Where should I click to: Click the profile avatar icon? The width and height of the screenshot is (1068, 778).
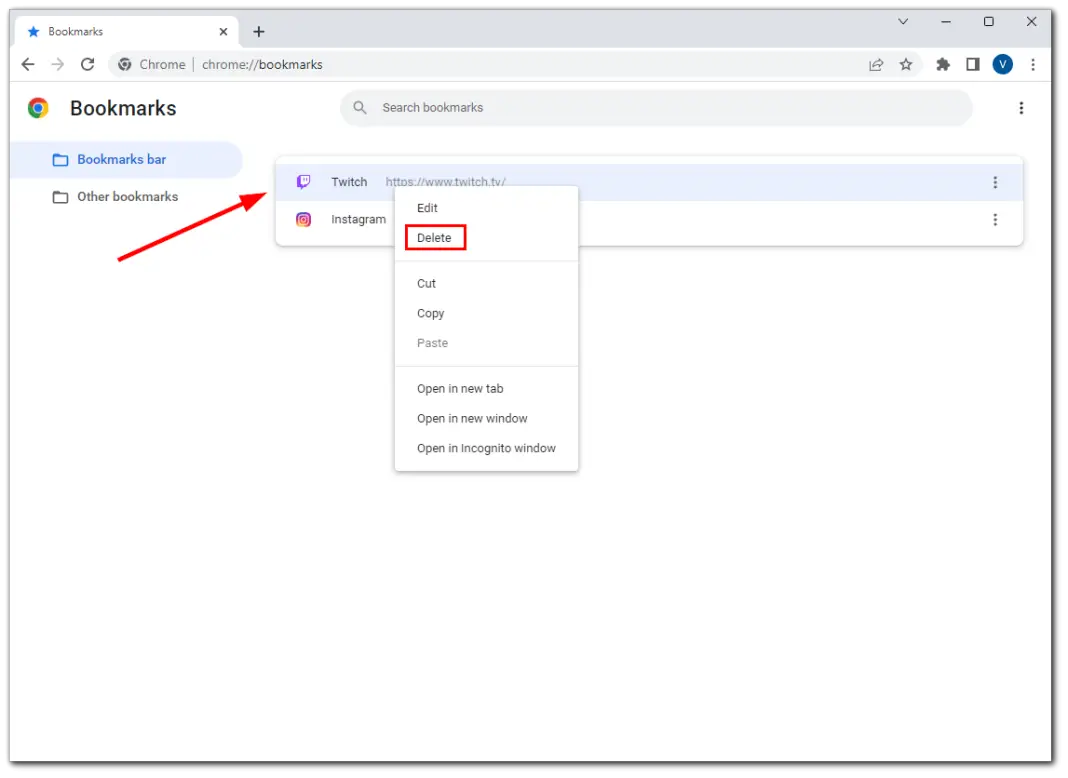[1003, 64]
